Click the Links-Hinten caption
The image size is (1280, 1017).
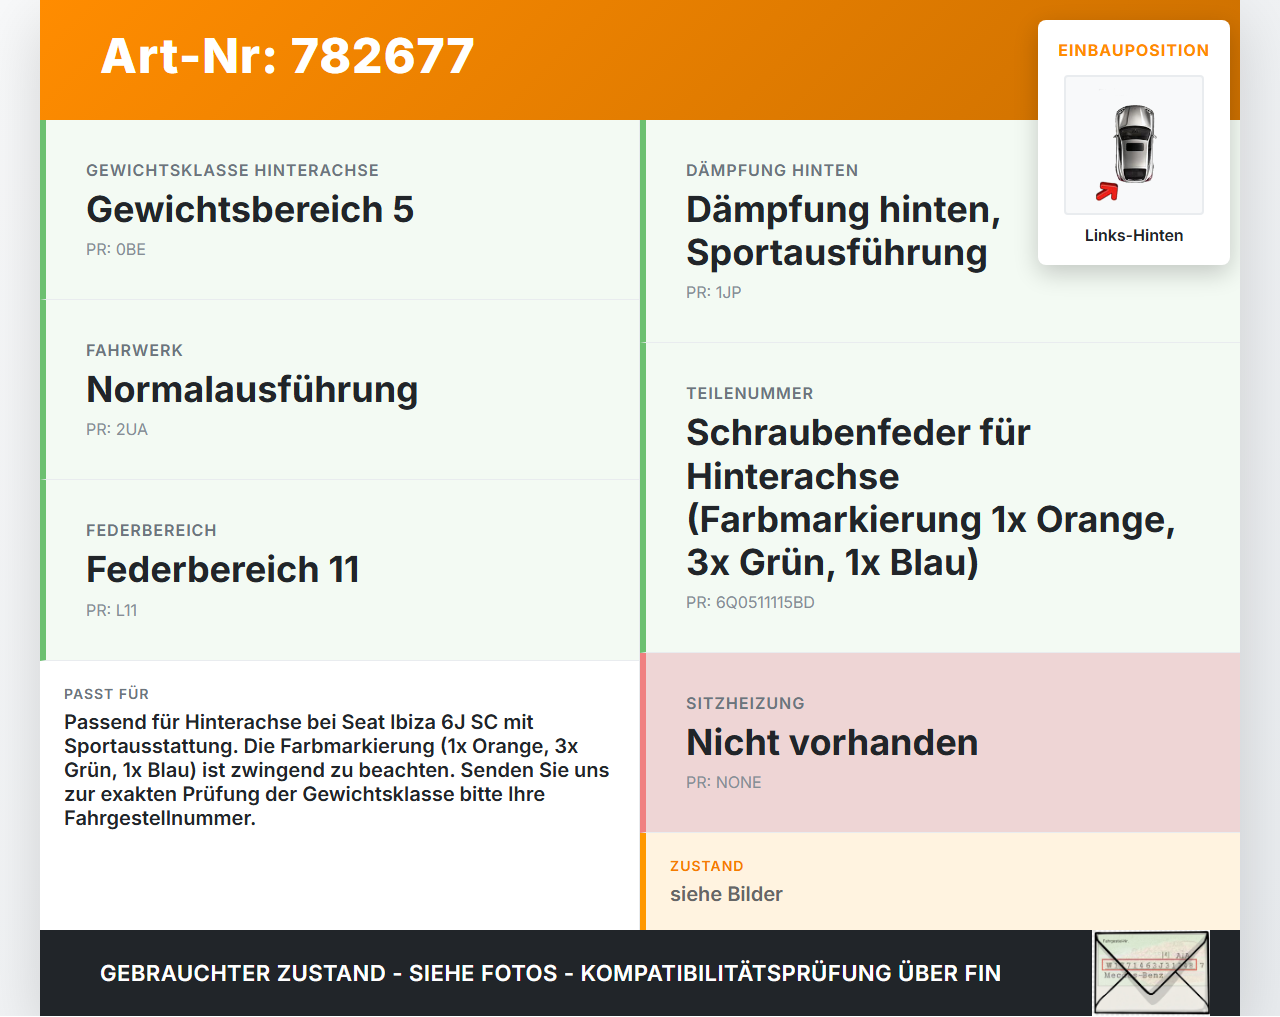pyautogui.click(x=1134, y=235)
